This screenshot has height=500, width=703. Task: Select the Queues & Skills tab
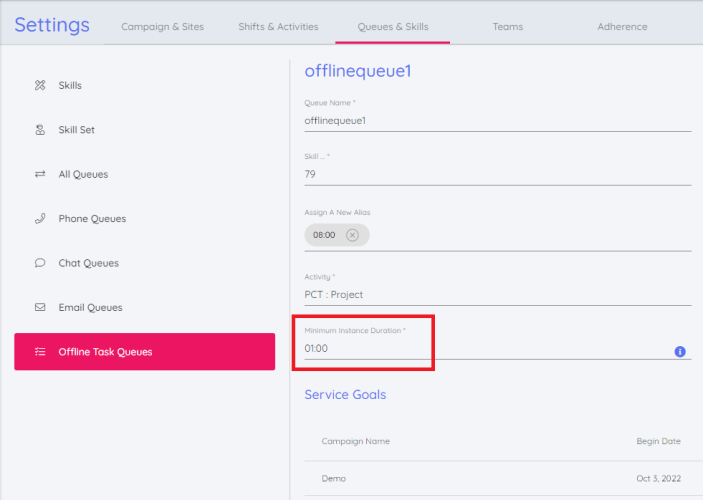pos(392,27)
